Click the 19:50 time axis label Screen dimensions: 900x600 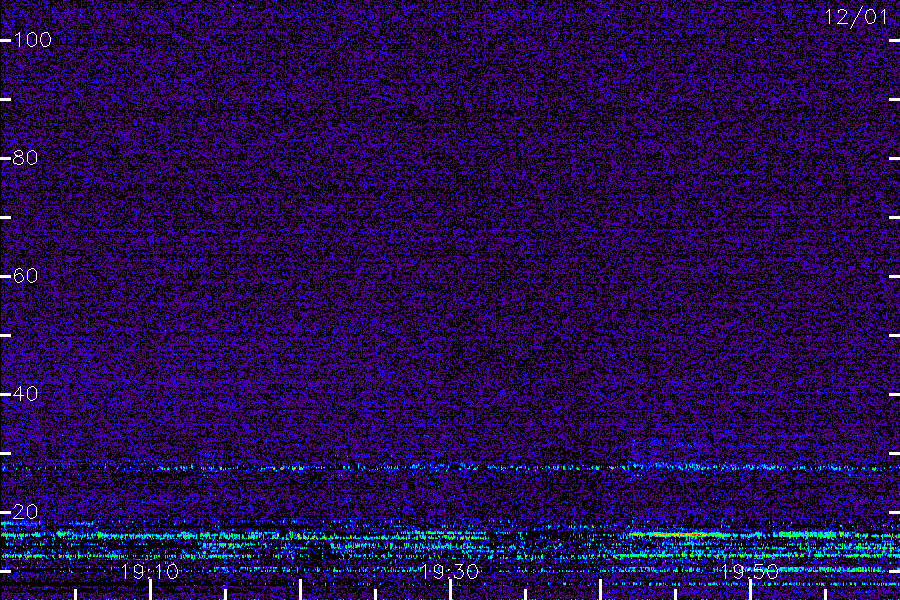[750, 571]
